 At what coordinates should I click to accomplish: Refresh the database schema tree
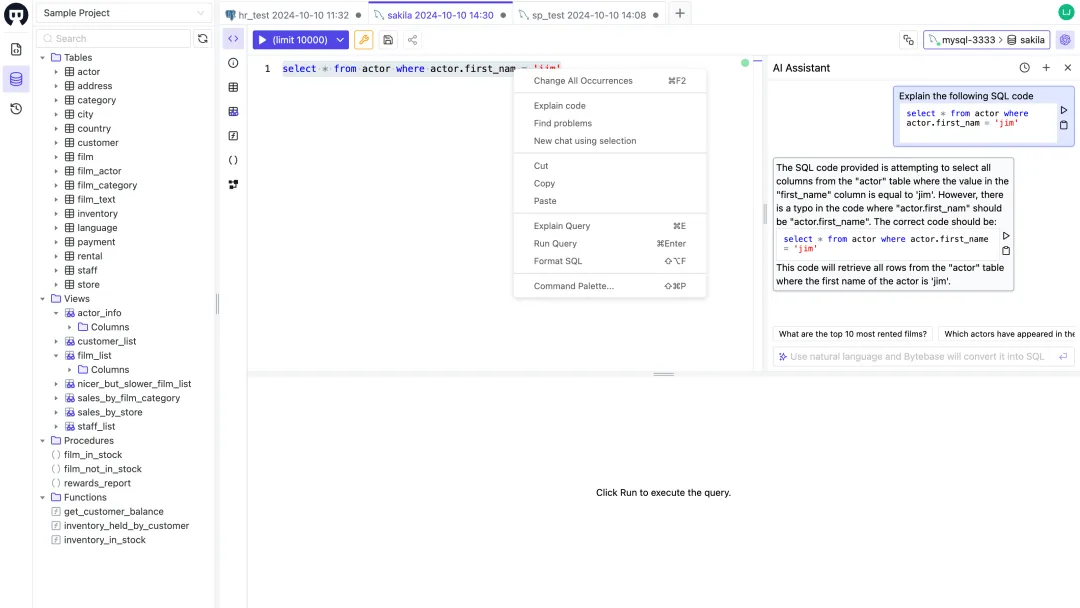pos(202,38)
